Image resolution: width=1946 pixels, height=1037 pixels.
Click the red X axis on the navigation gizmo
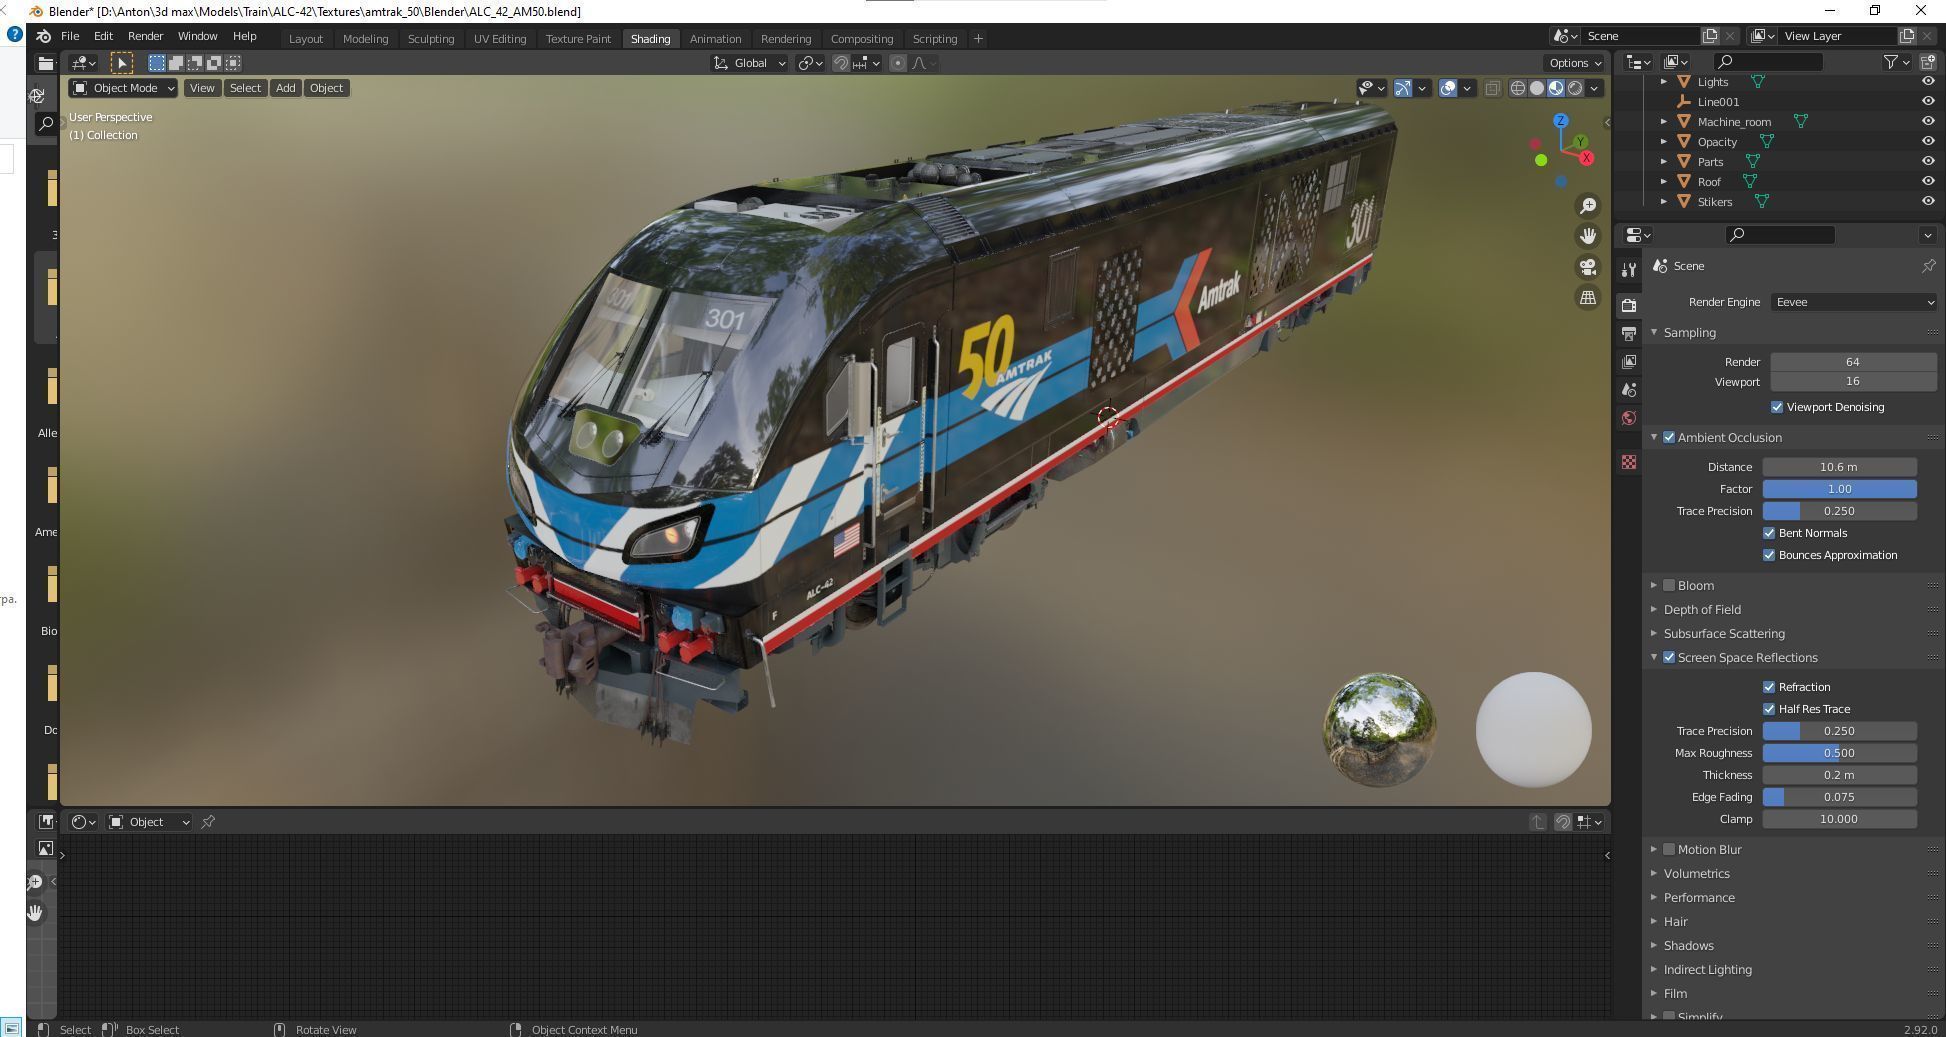(1587, 158)
